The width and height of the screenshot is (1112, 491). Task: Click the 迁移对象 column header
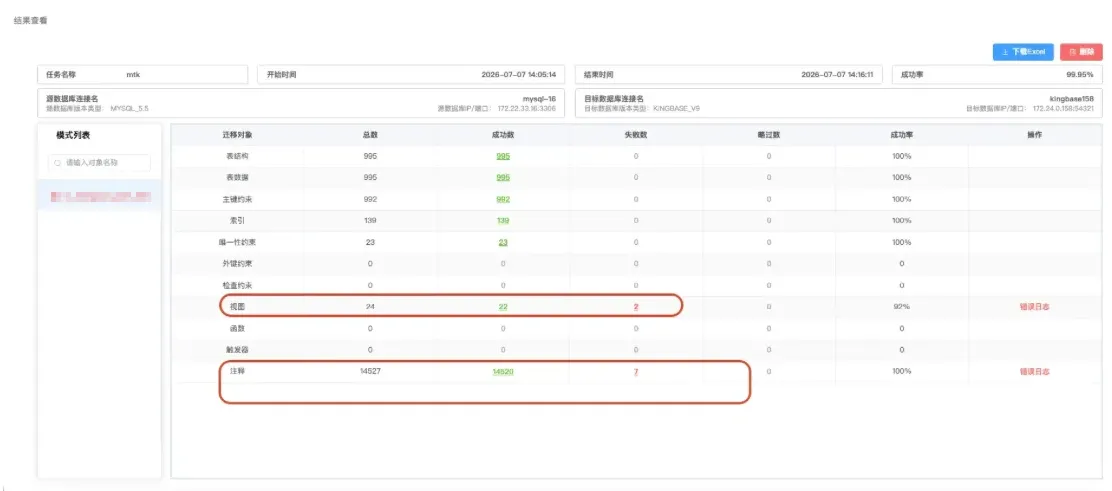coord(238,133)
